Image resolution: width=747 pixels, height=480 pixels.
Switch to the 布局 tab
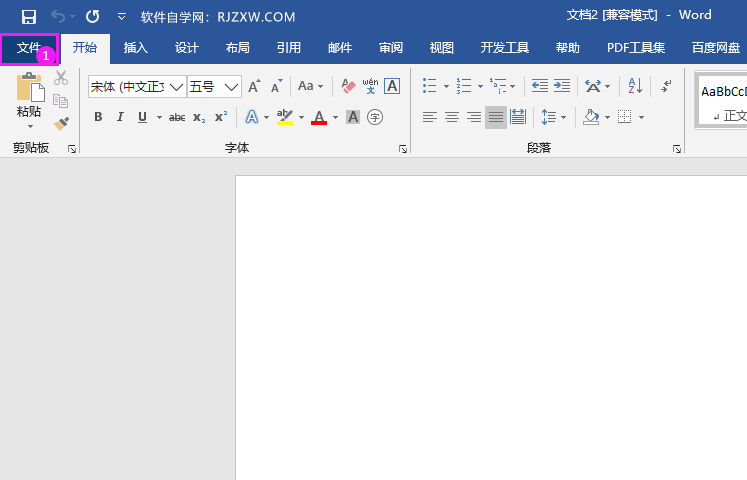[238, 48]
